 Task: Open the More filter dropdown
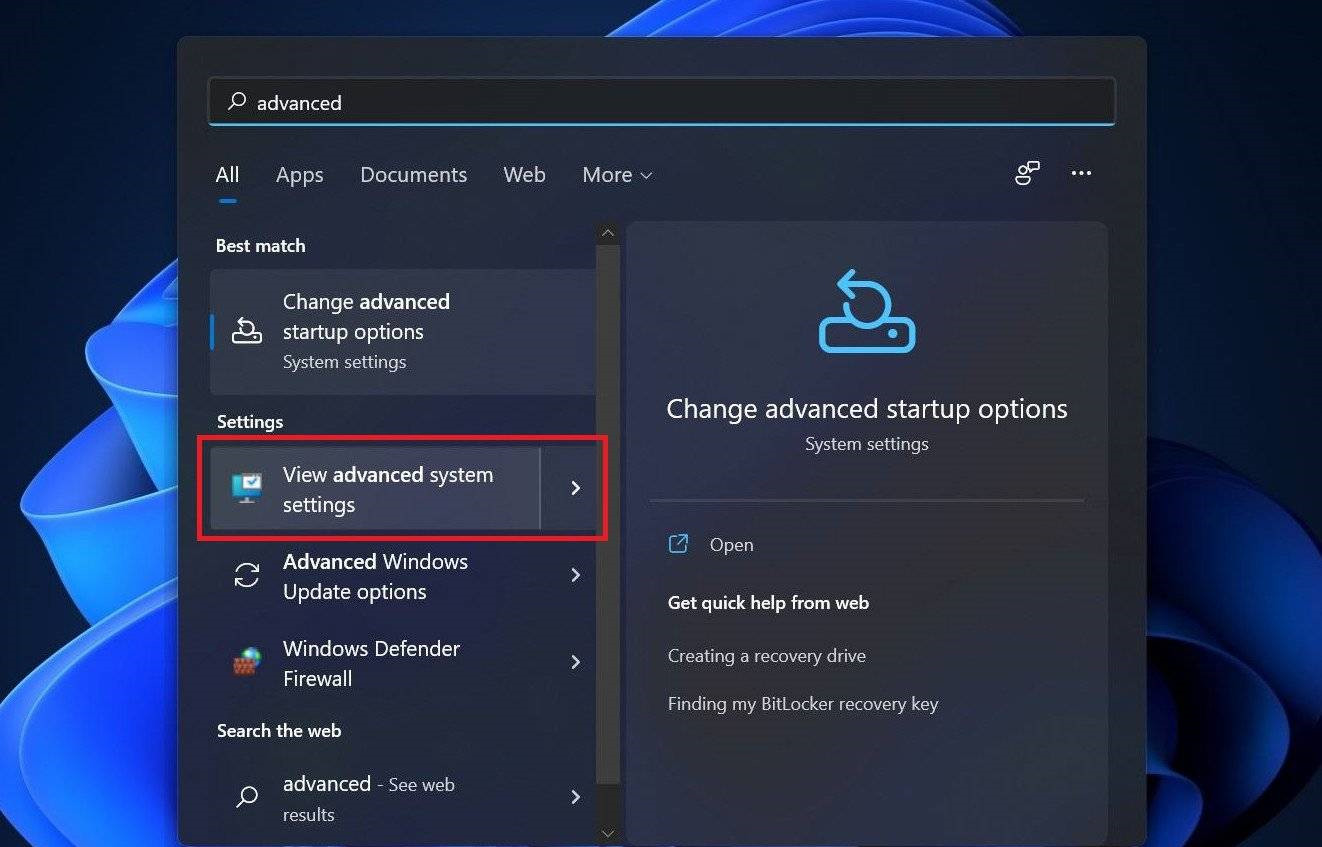coord(616,174)
